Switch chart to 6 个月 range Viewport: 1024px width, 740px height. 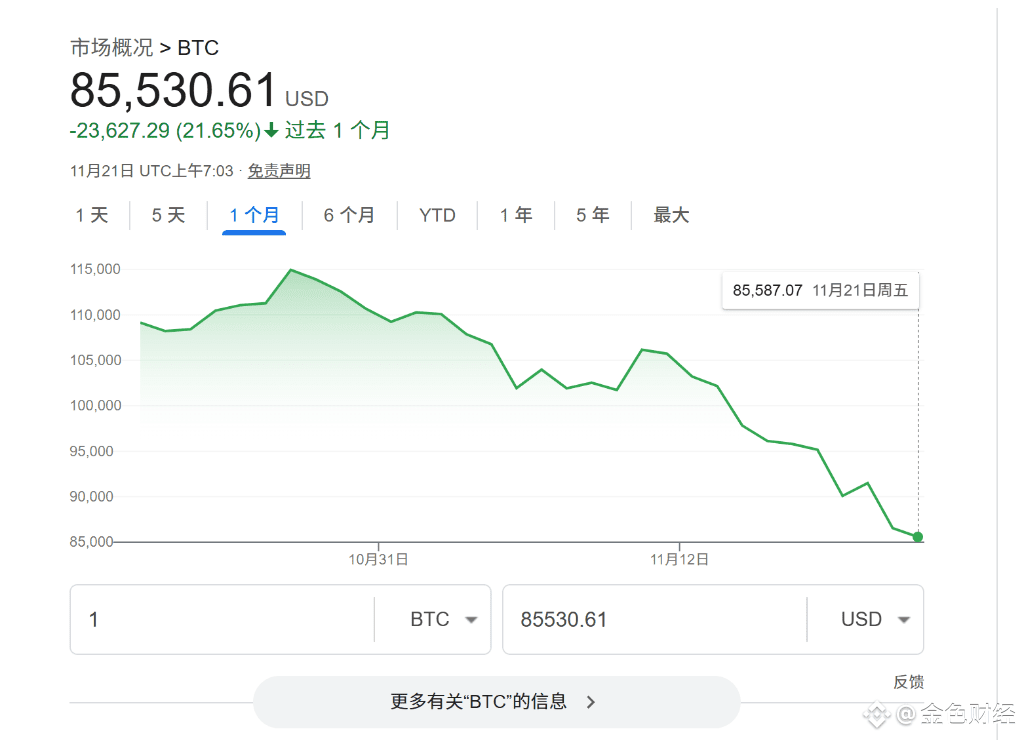tap(349, 215)
